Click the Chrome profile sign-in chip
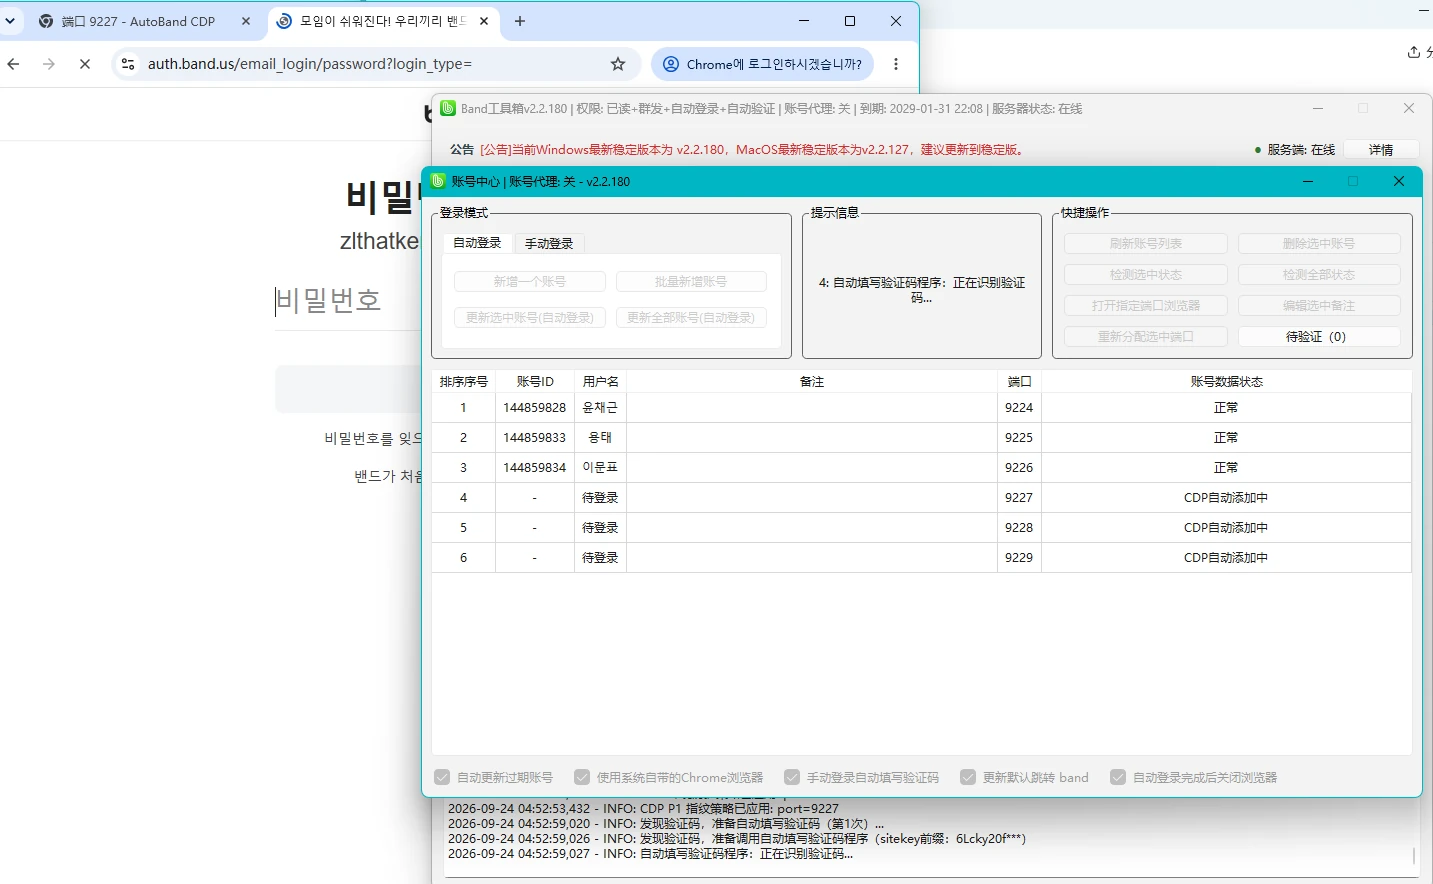This screenshot has width=1433, height=884. click(x=762, y=64)
